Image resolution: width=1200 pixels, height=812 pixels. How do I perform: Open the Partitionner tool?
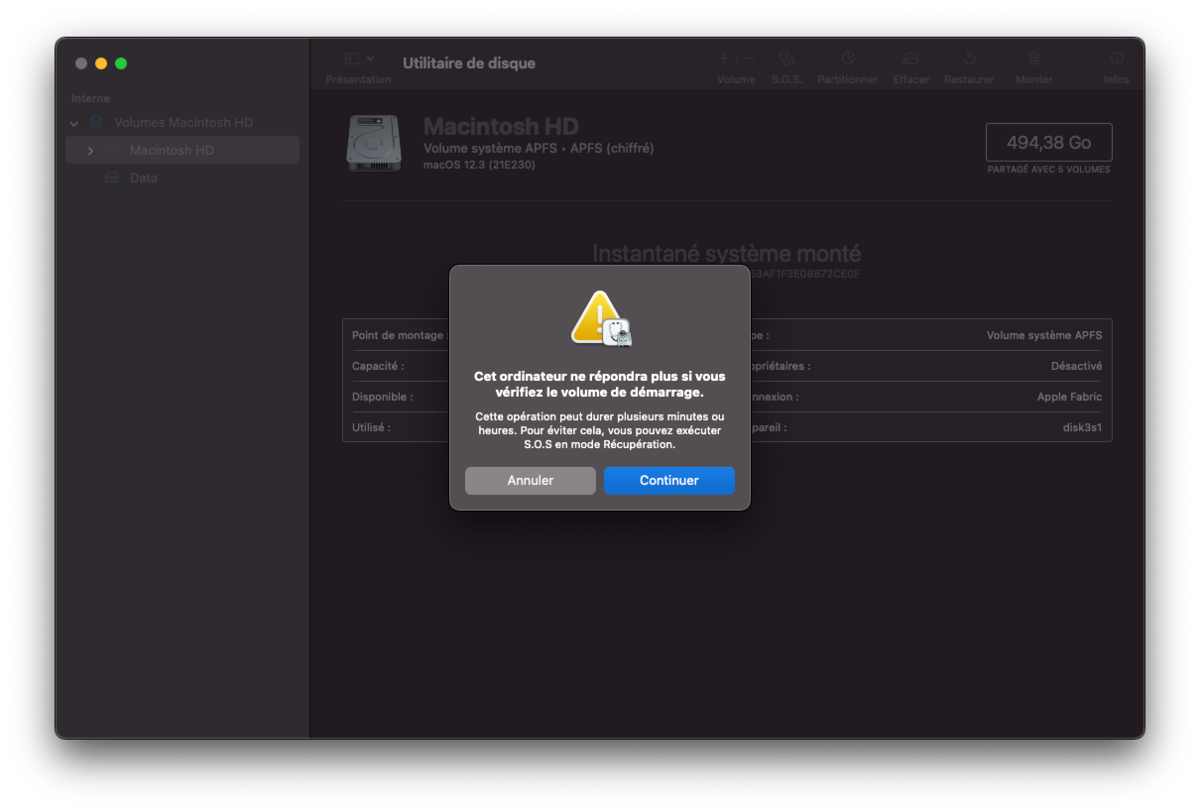pyautogui.click(x=847, y=59)
